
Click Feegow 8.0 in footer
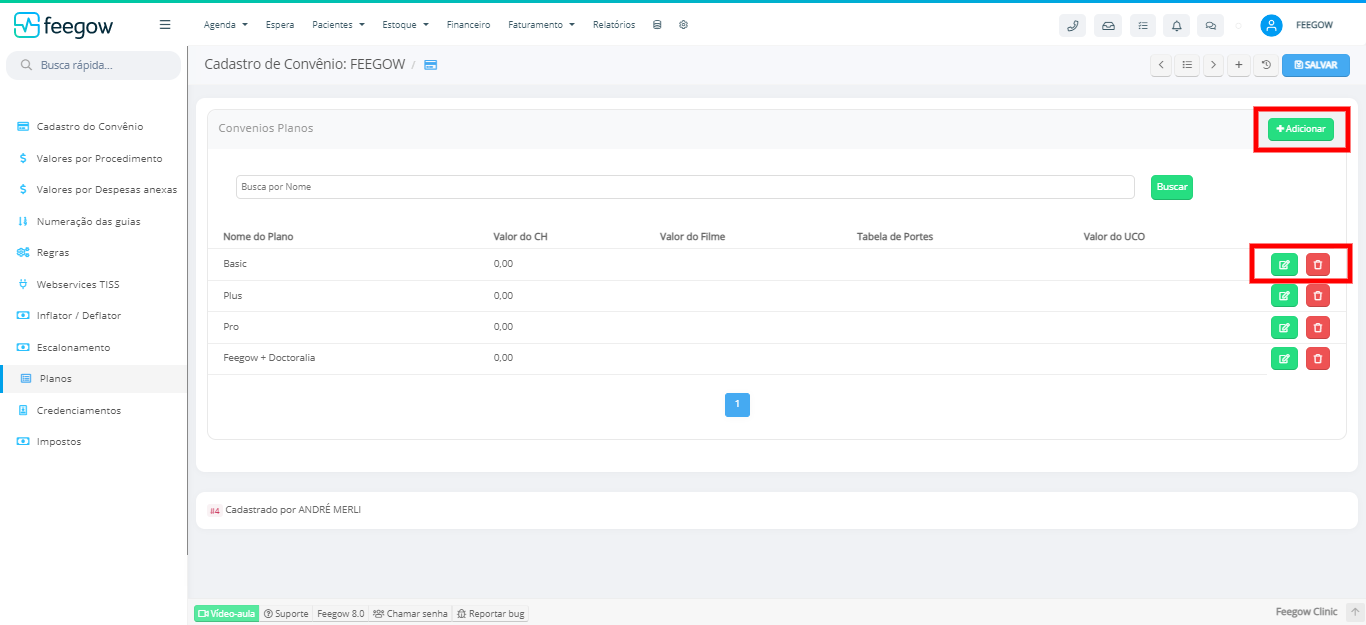click(341, 614)
